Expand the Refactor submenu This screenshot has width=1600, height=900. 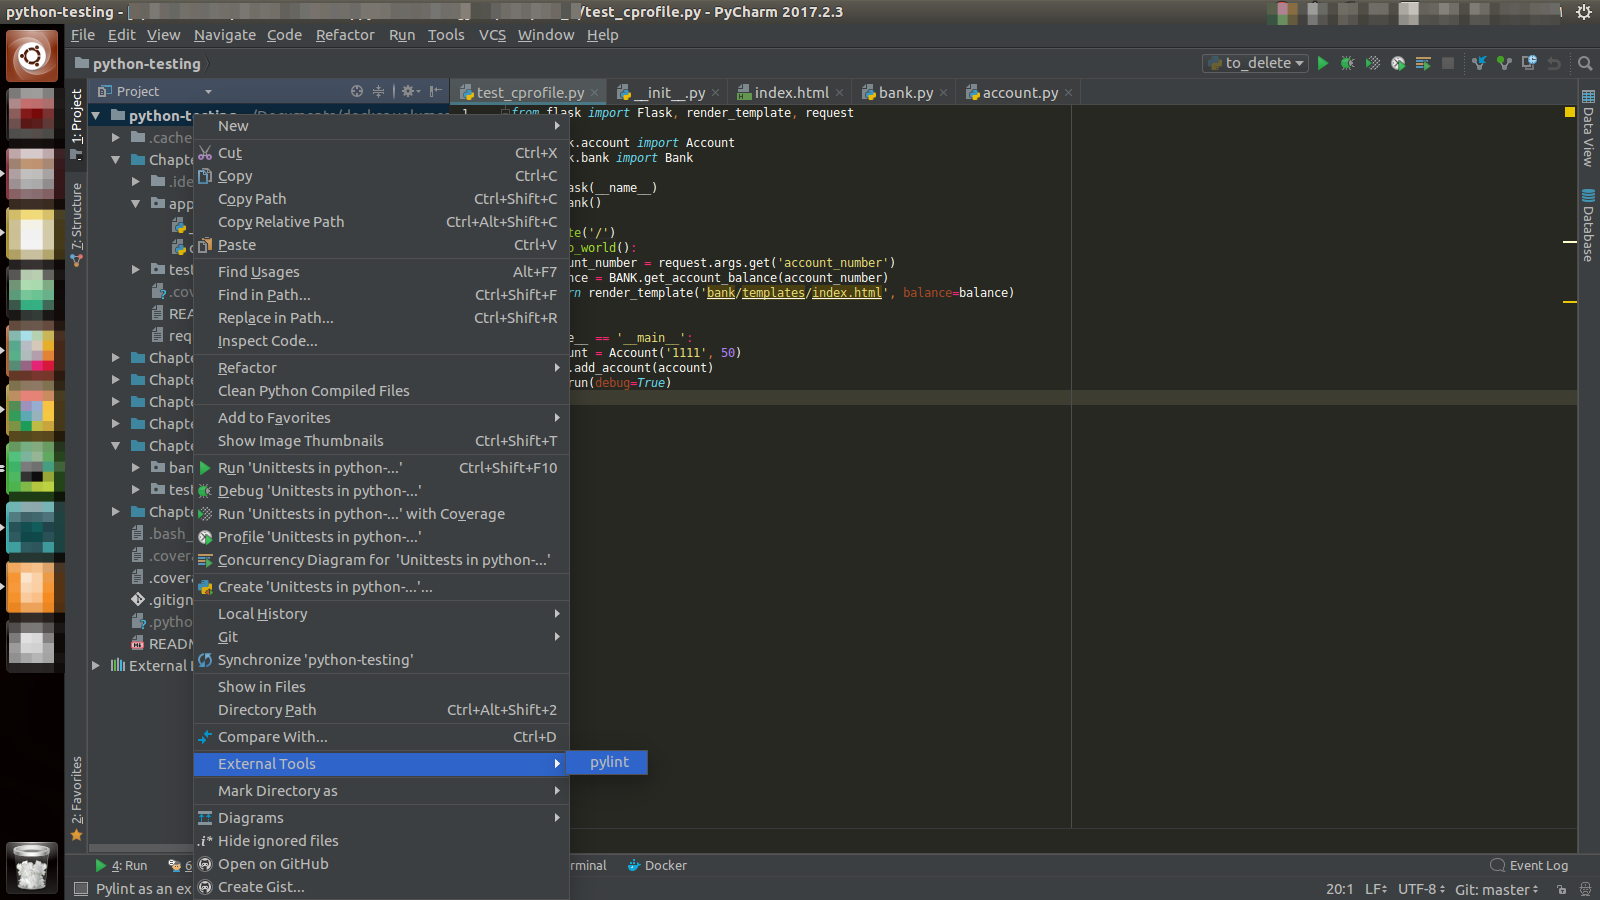(381, 368)
